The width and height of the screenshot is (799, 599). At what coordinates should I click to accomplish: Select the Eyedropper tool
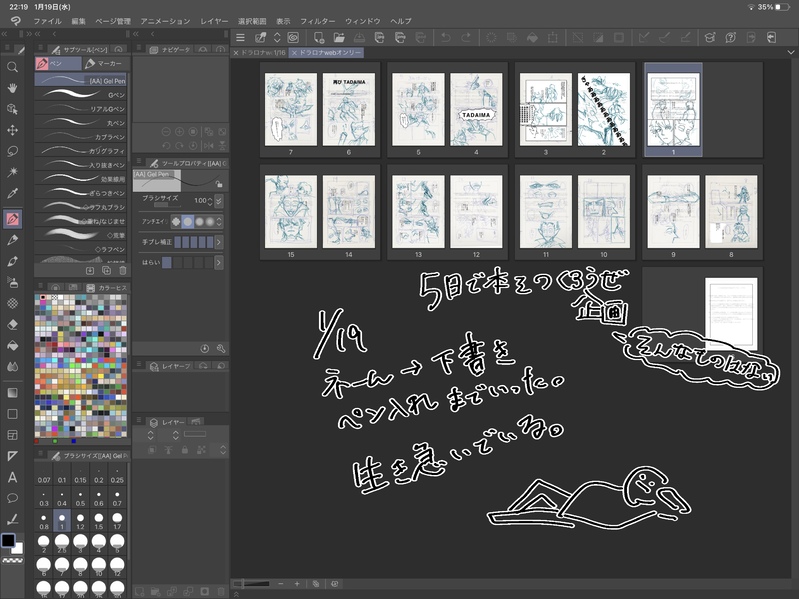[12, 194]
